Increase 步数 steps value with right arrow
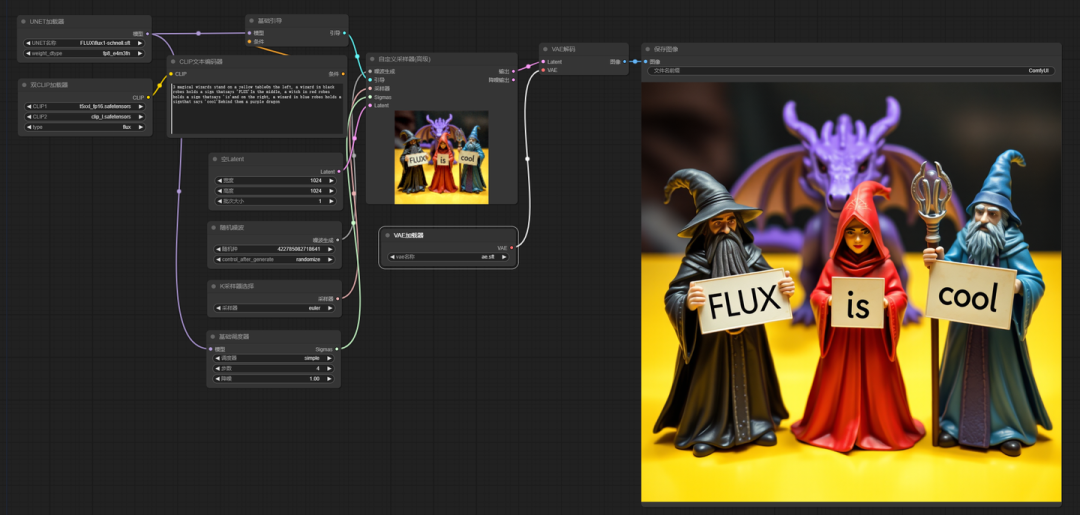The image size is (1080, 515). click(329, 368)
